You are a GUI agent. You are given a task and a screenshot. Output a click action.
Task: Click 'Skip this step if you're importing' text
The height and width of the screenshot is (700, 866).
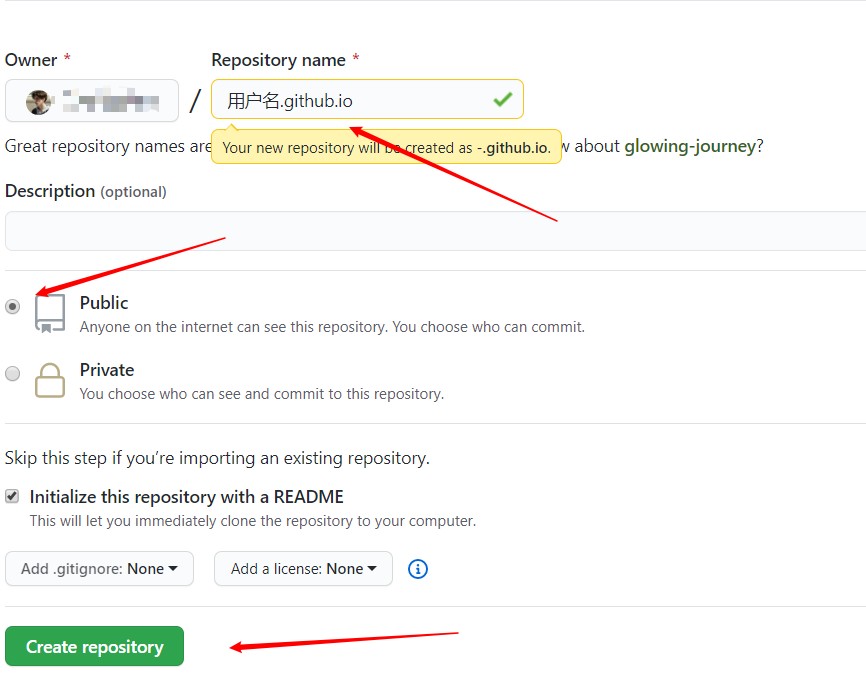click(217, 458)
